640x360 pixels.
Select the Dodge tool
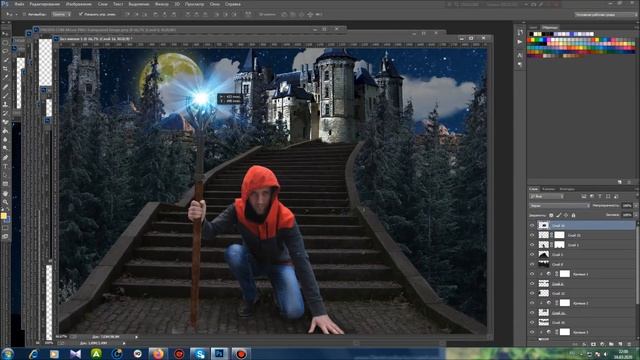[x=5, y=148]
